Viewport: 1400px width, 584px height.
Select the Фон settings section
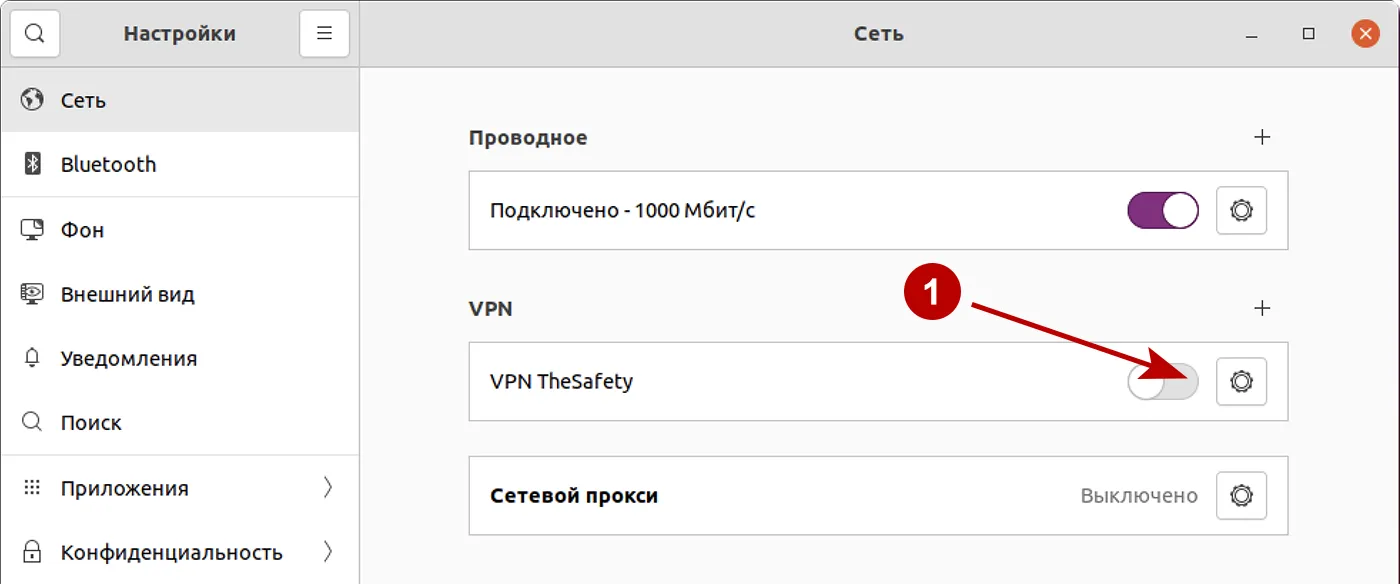(x=82, y=229)
